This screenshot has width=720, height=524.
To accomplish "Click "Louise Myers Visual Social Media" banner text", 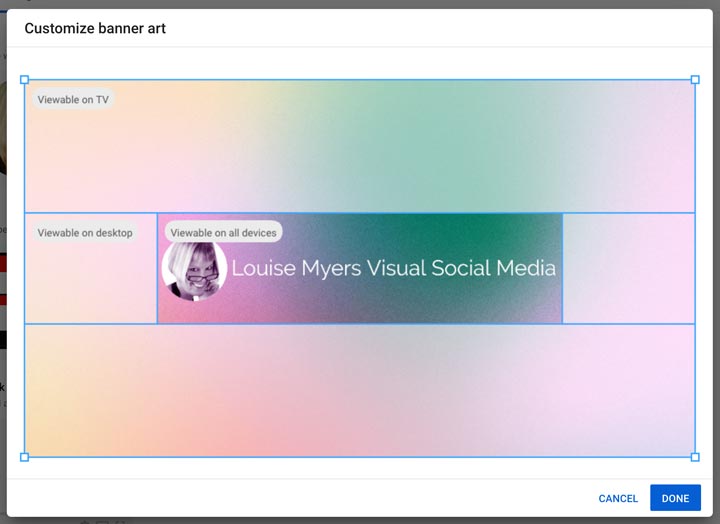I will (394, 268).
